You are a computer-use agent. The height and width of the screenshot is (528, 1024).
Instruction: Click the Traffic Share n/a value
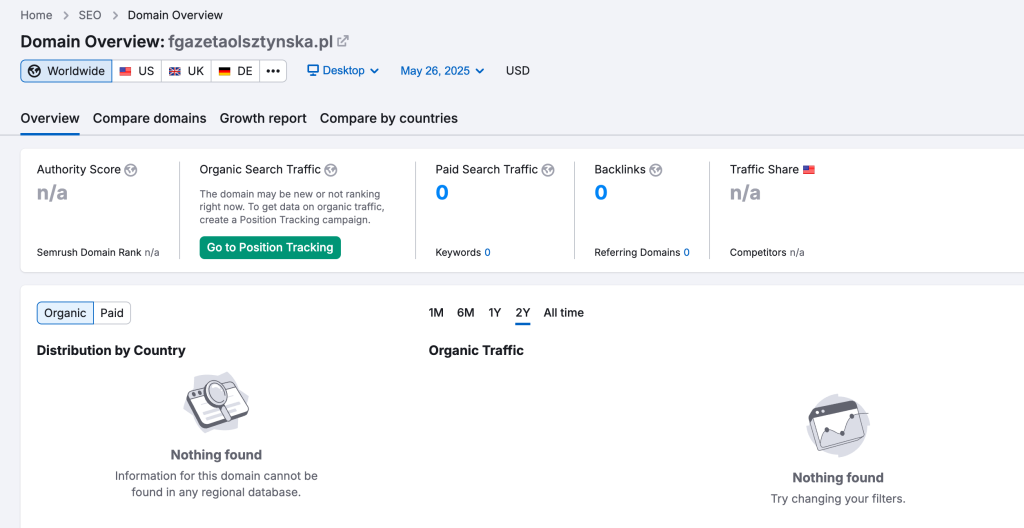click(745, 193)
